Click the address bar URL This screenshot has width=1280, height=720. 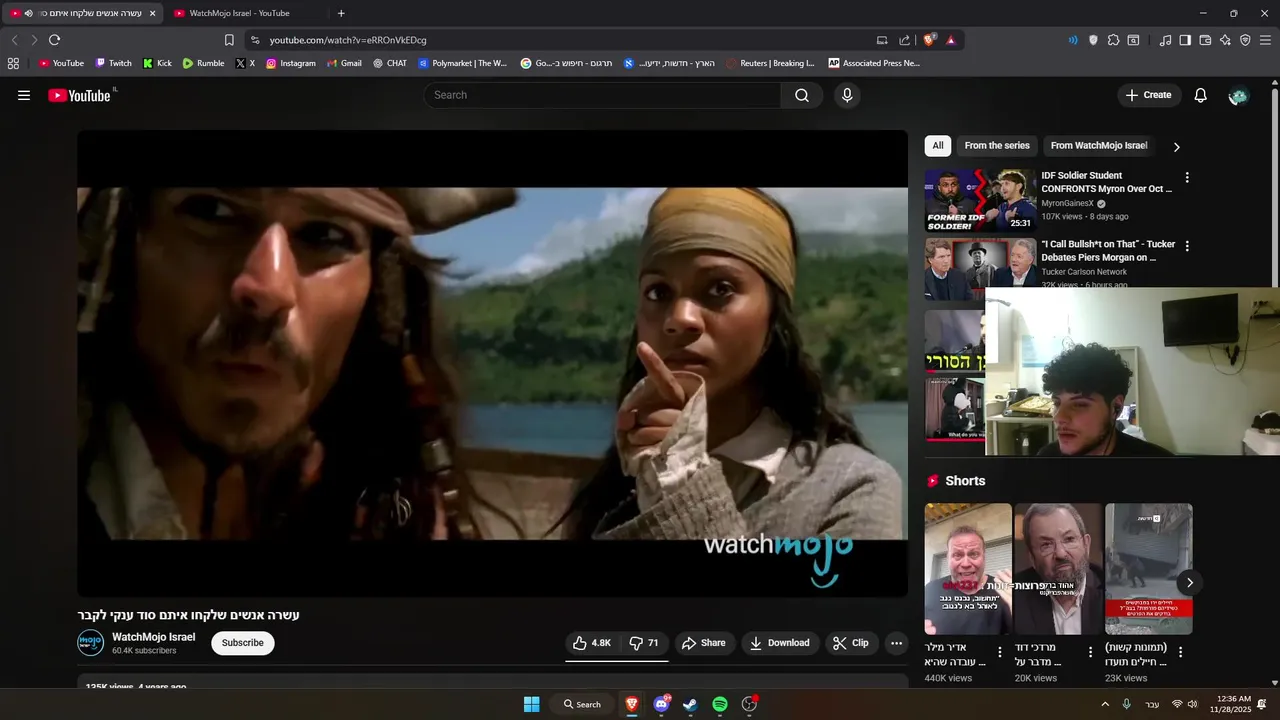pos(348,40)
